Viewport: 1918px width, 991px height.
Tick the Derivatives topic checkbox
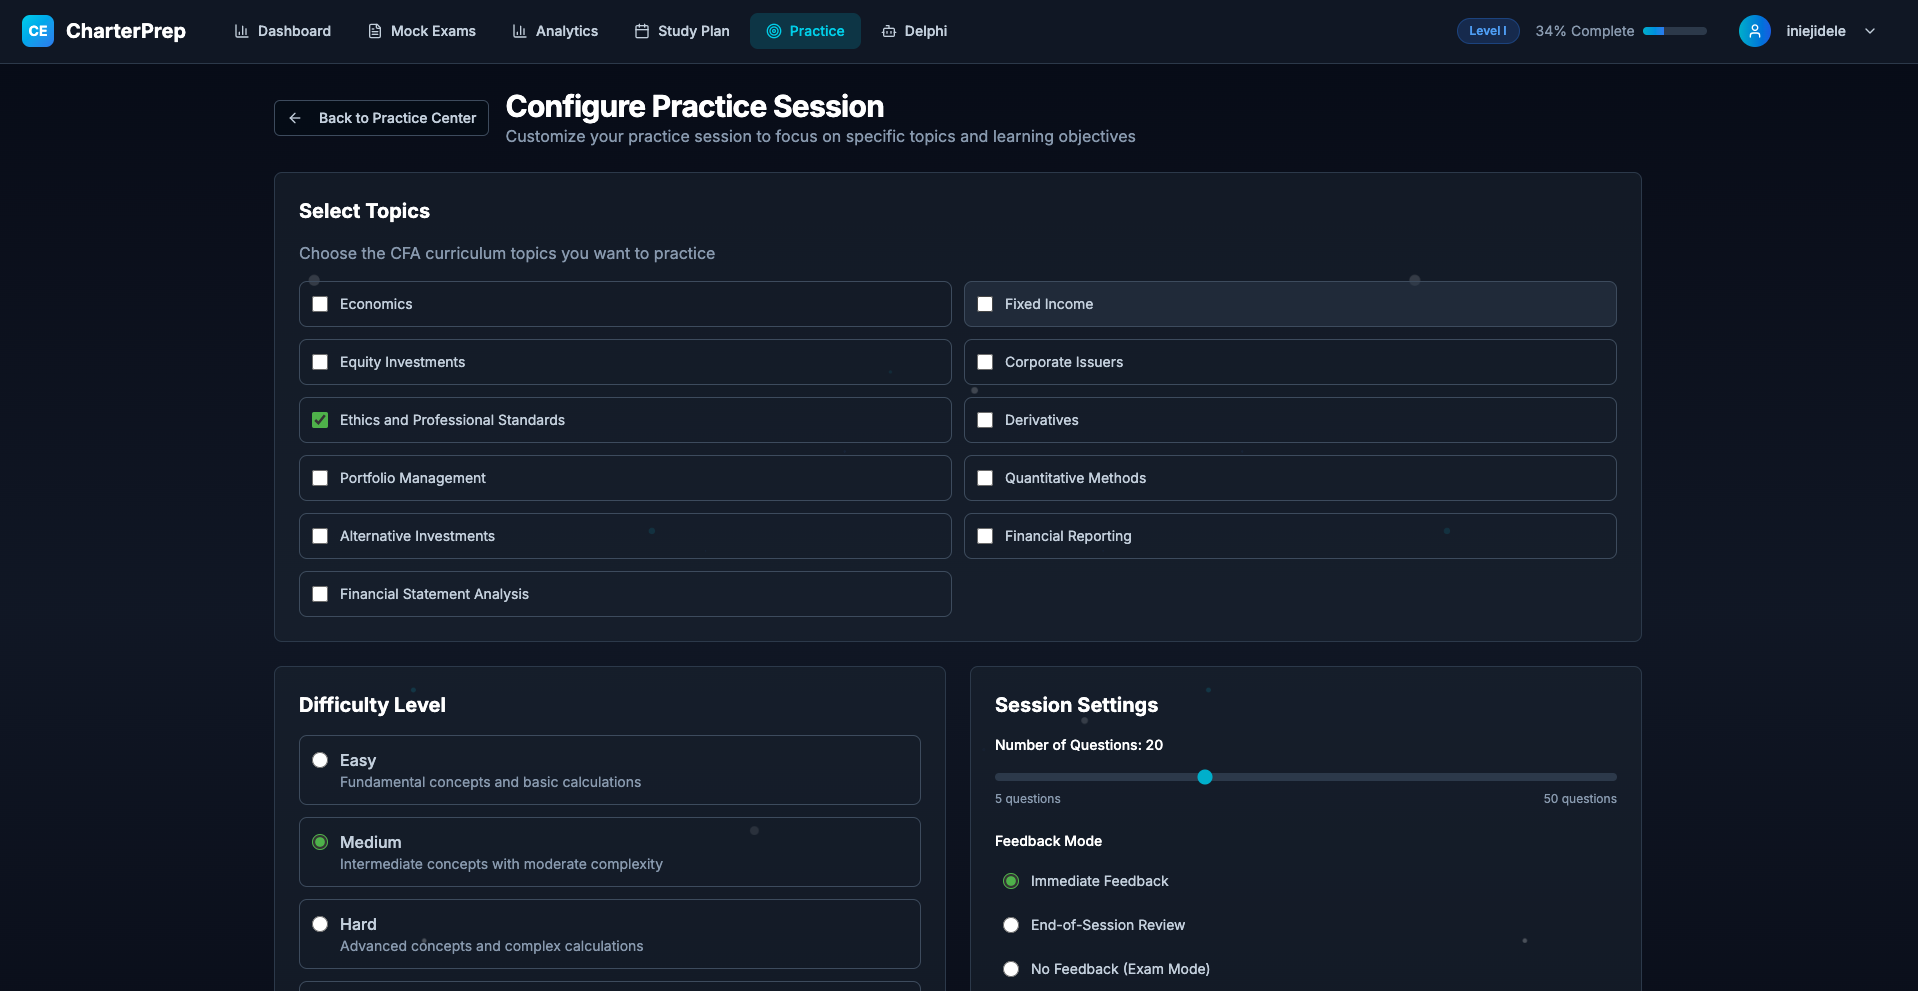[985, 420]
